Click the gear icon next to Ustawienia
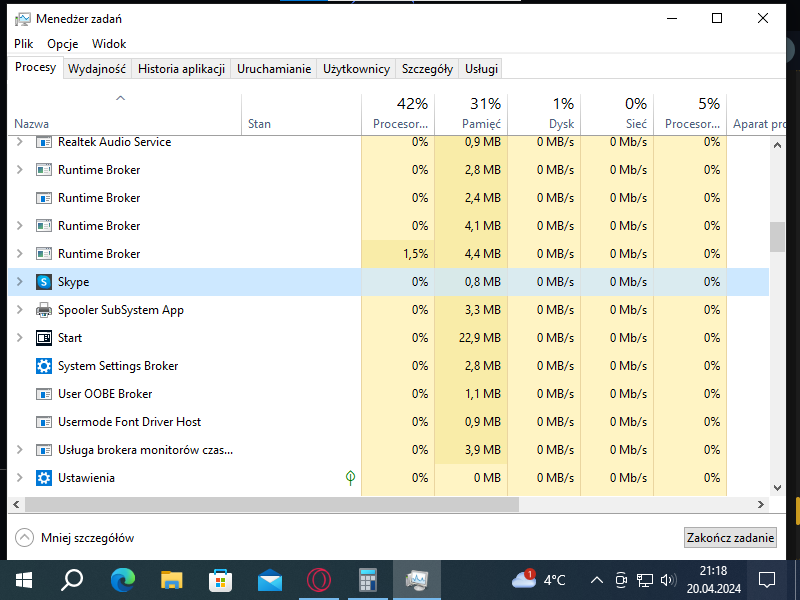Viewport: 800px width, 600px height. point(44,478)
